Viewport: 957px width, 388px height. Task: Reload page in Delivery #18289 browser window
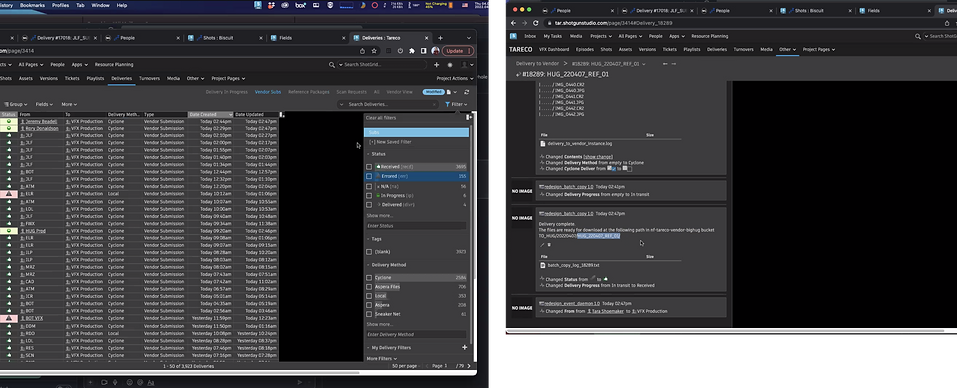[535, 23]
